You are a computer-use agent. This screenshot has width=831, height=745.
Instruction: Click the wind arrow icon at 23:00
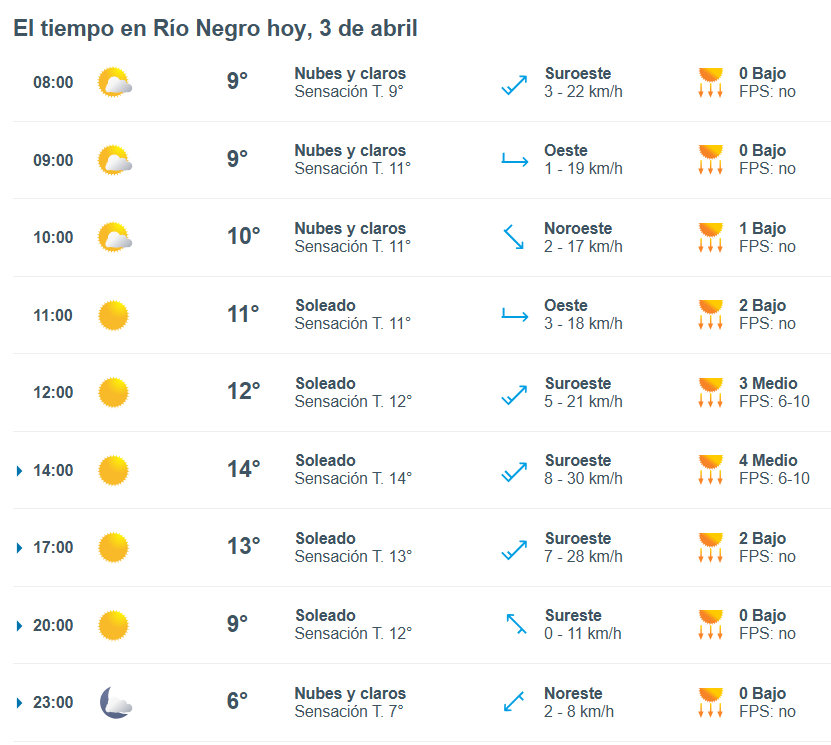click(x=514, y=702)
